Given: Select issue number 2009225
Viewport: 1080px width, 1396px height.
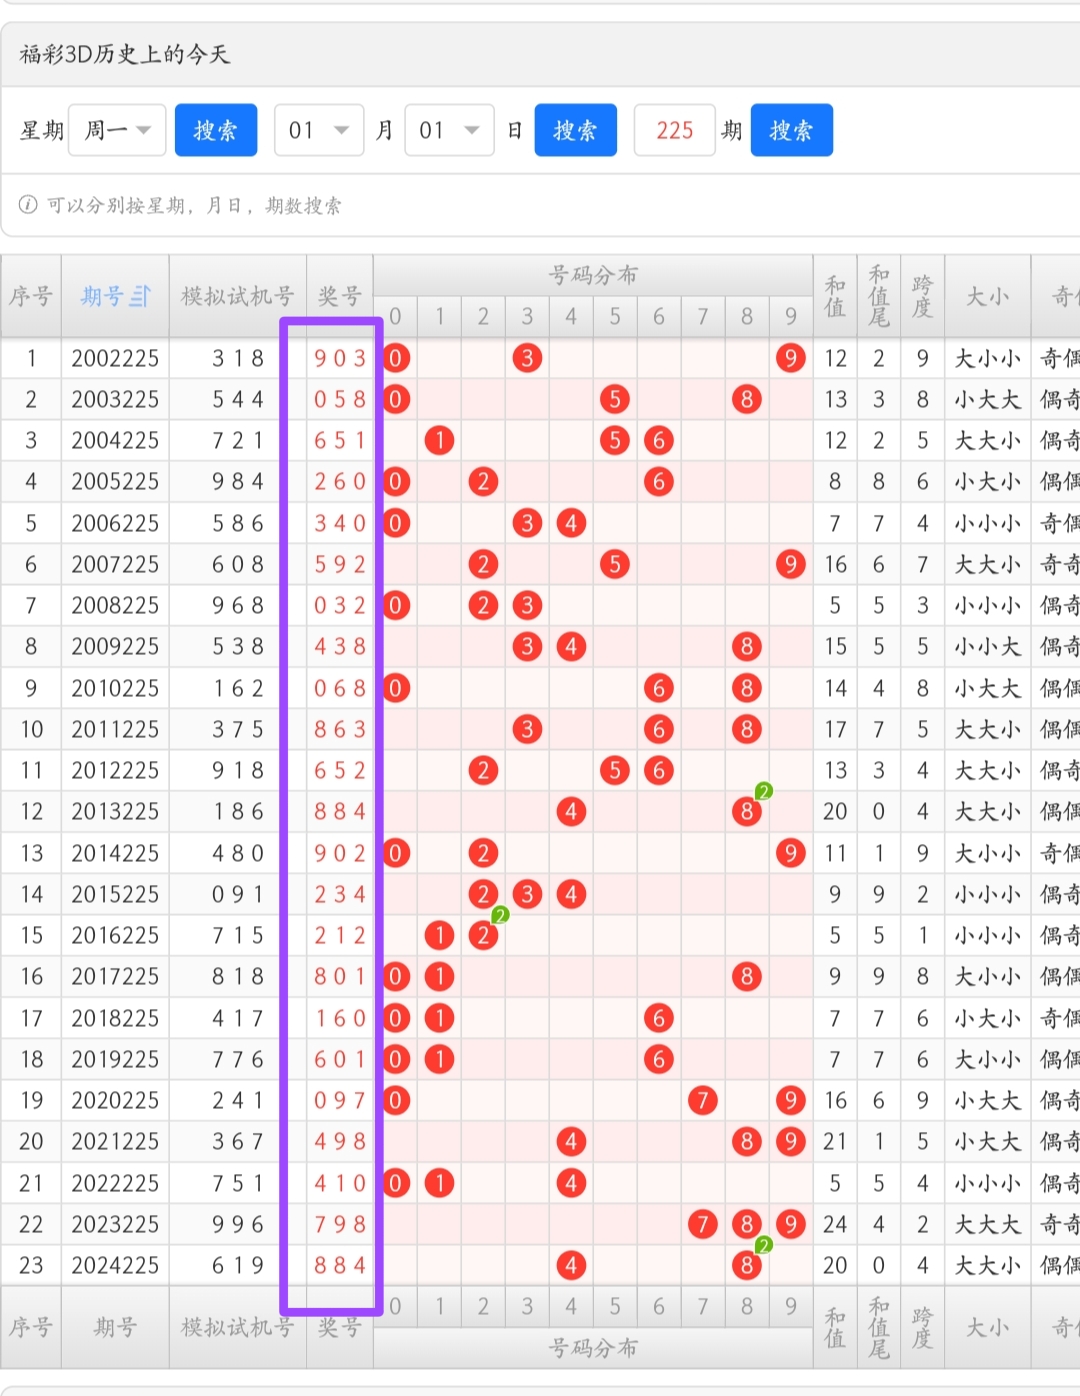Looking at the screenshot, I should tap(115, 646).
